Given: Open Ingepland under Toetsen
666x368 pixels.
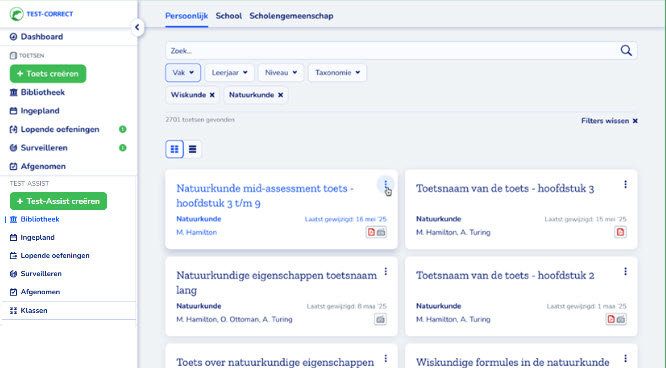Looking at the screenshot, I should (x=34, y=111).
